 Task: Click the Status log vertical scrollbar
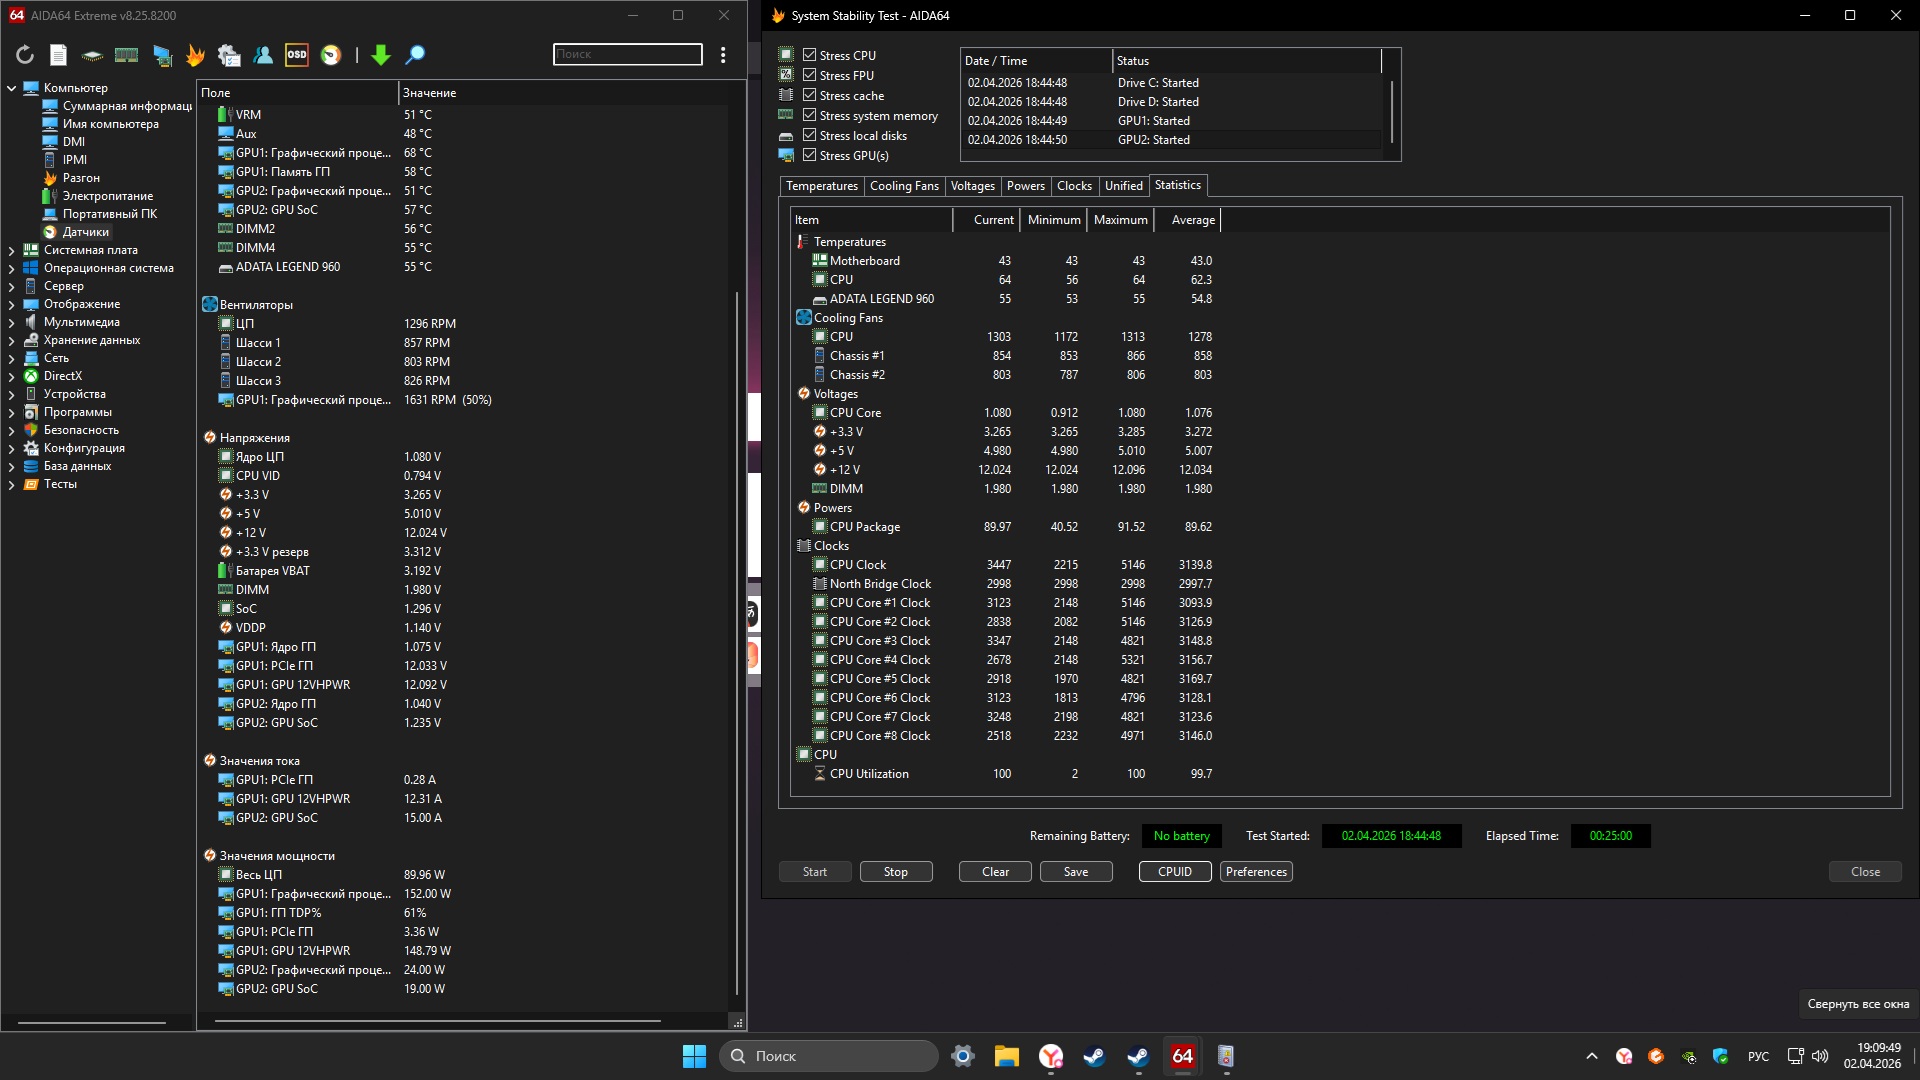[1391, 112]
